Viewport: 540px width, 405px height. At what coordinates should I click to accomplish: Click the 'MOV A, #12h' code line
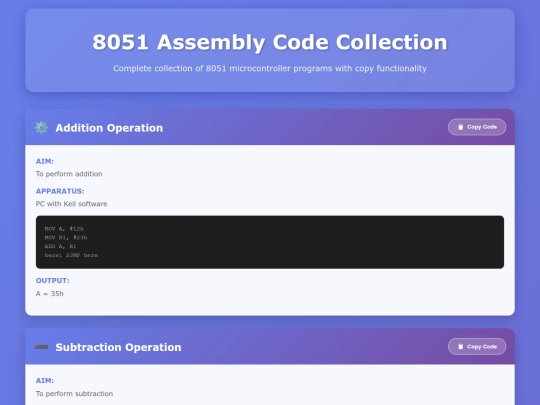64,229
